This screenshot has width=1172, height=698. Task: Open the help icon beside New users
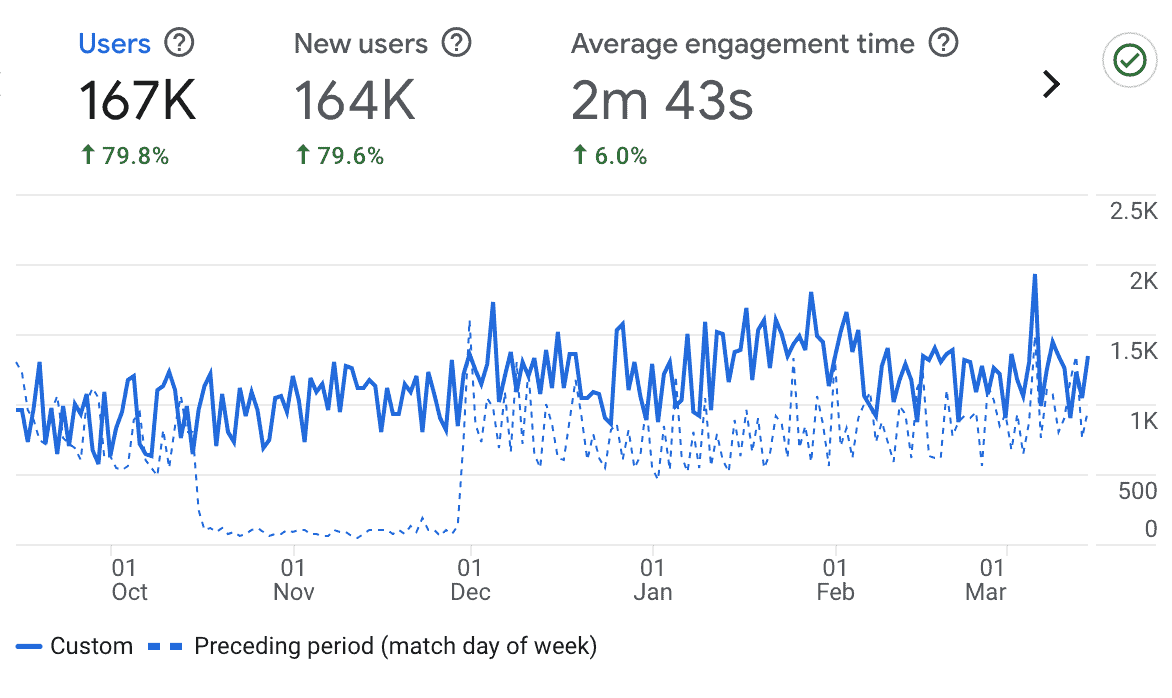[456, 43]
